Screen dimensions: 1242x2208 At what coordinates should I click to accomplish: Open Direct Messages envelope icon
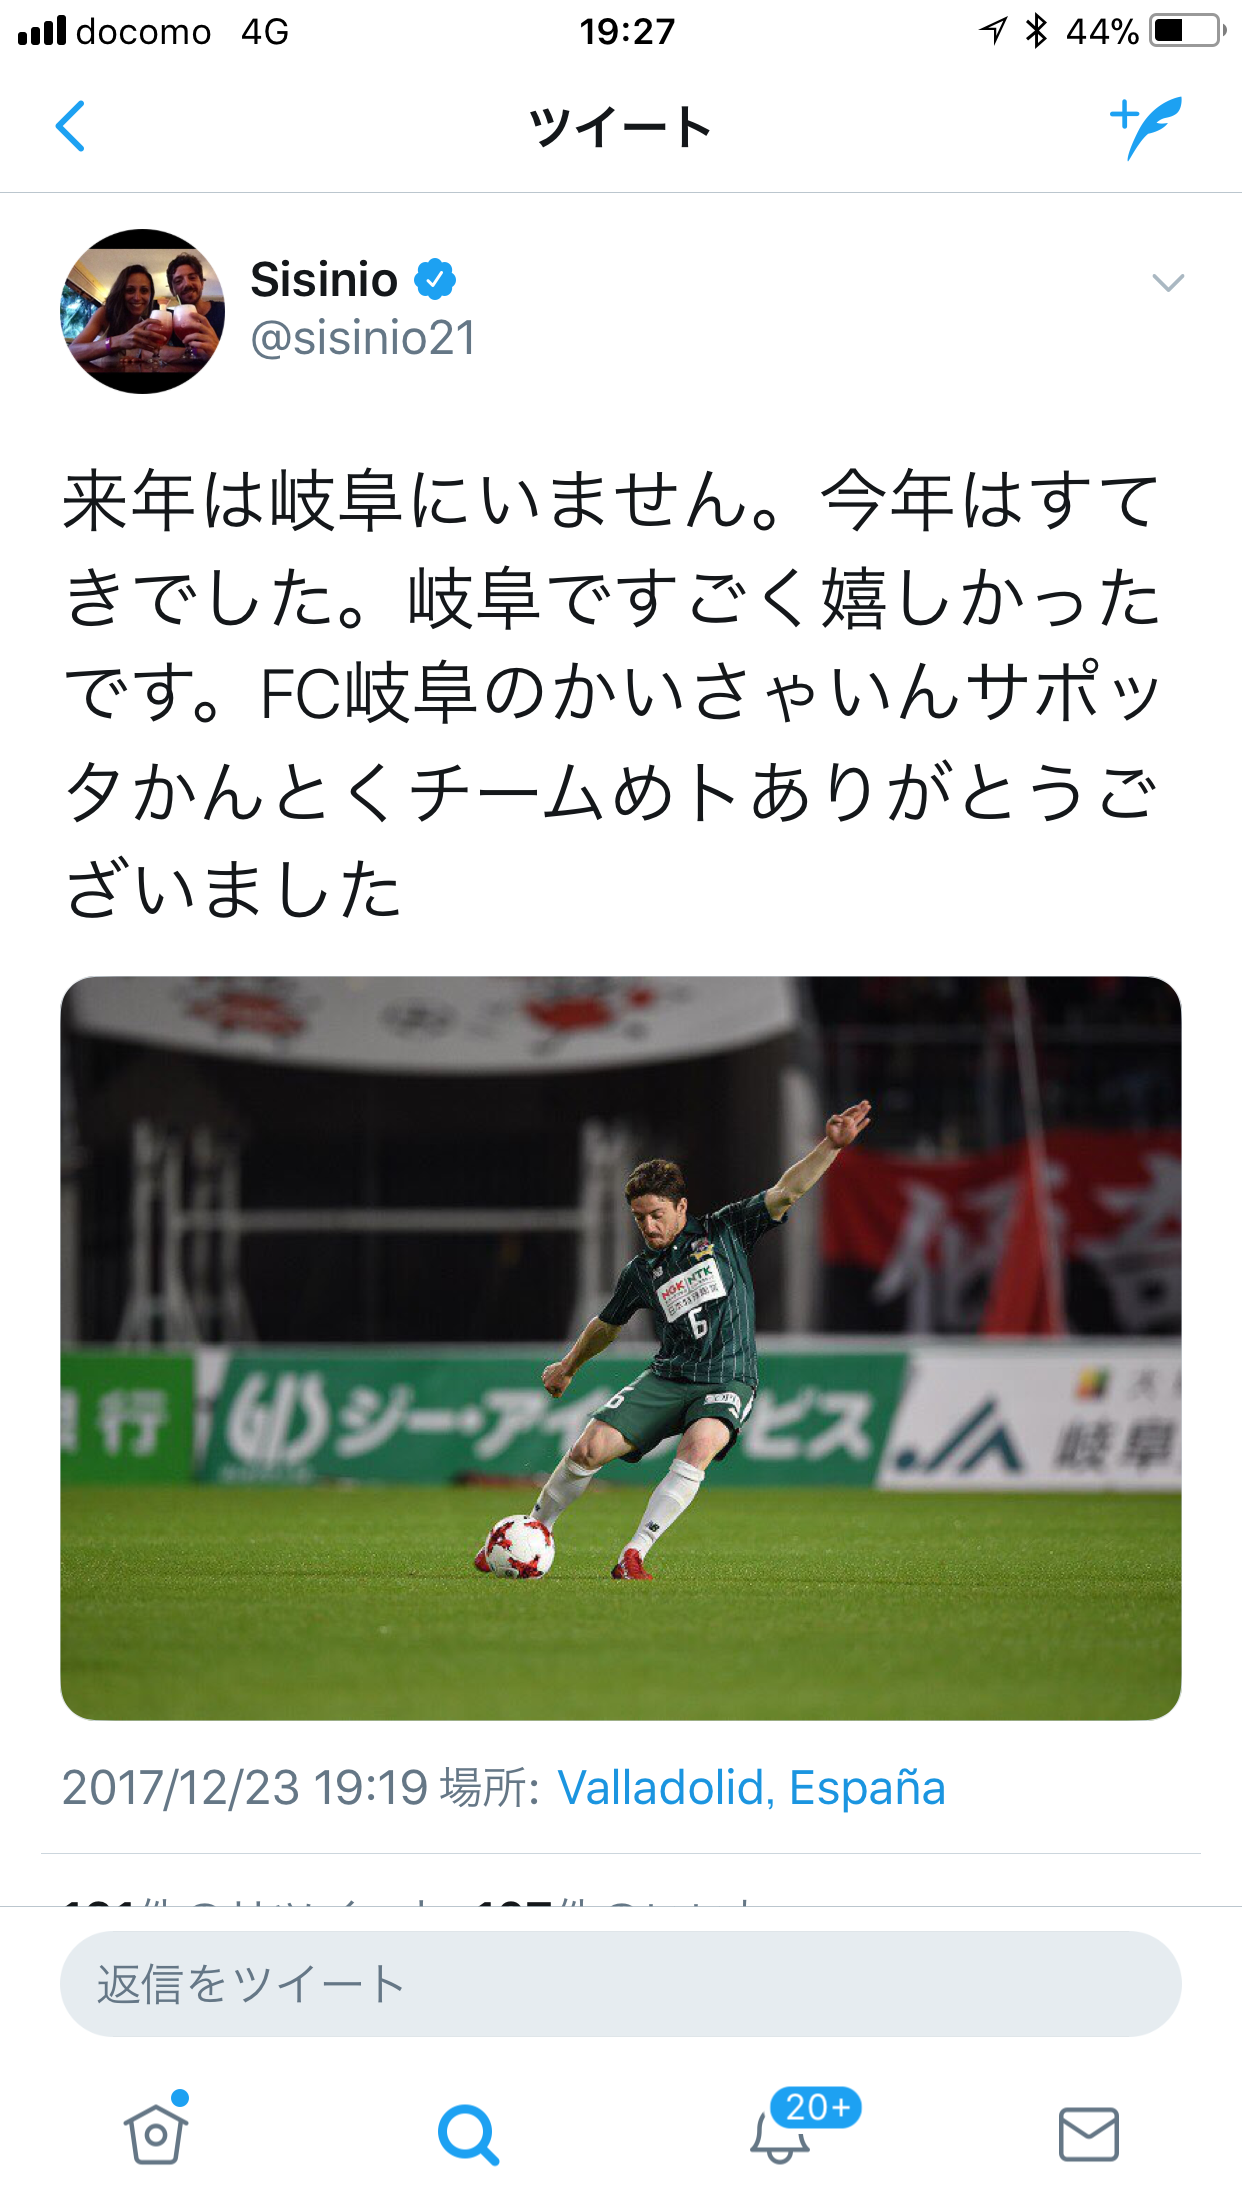pyautogui.click(x=1088, y=2134)
